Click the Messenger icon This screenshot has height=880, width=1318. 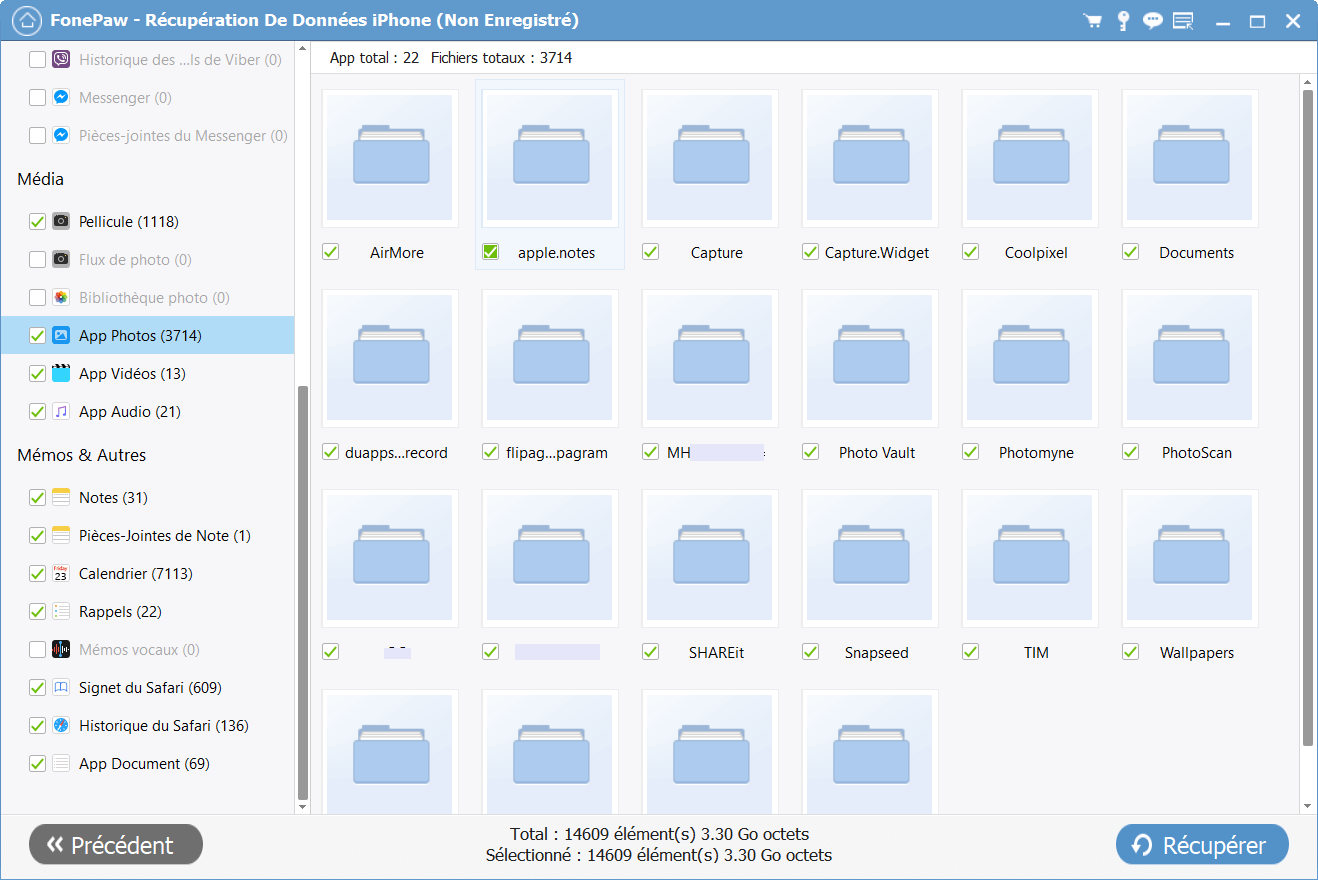coord(61,98)
